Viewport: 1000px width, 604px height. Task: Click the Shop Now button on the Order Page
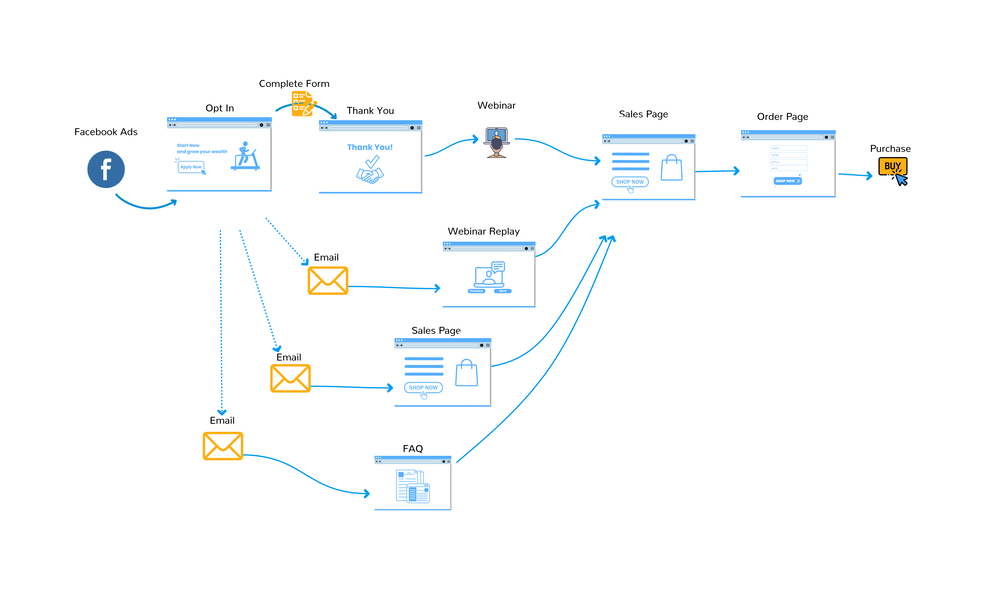[x=788, y=181]
